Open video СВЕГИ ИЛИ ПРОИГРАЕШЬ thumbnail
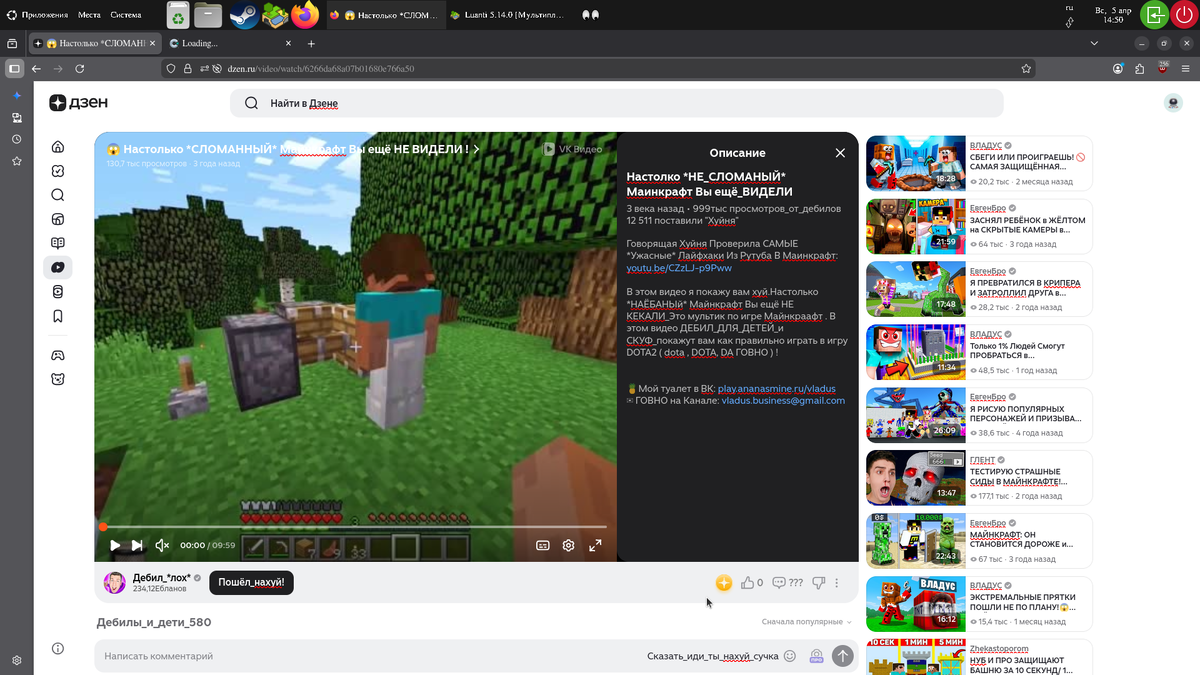The image size is (1200, 675). (x=915, y=163)
